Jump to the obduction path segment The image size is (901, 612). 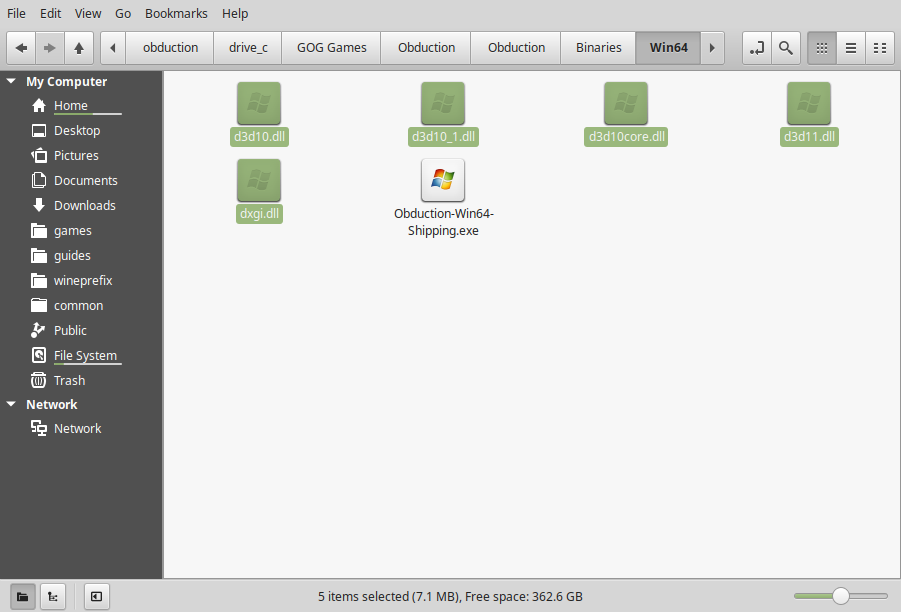pos(170,48)
